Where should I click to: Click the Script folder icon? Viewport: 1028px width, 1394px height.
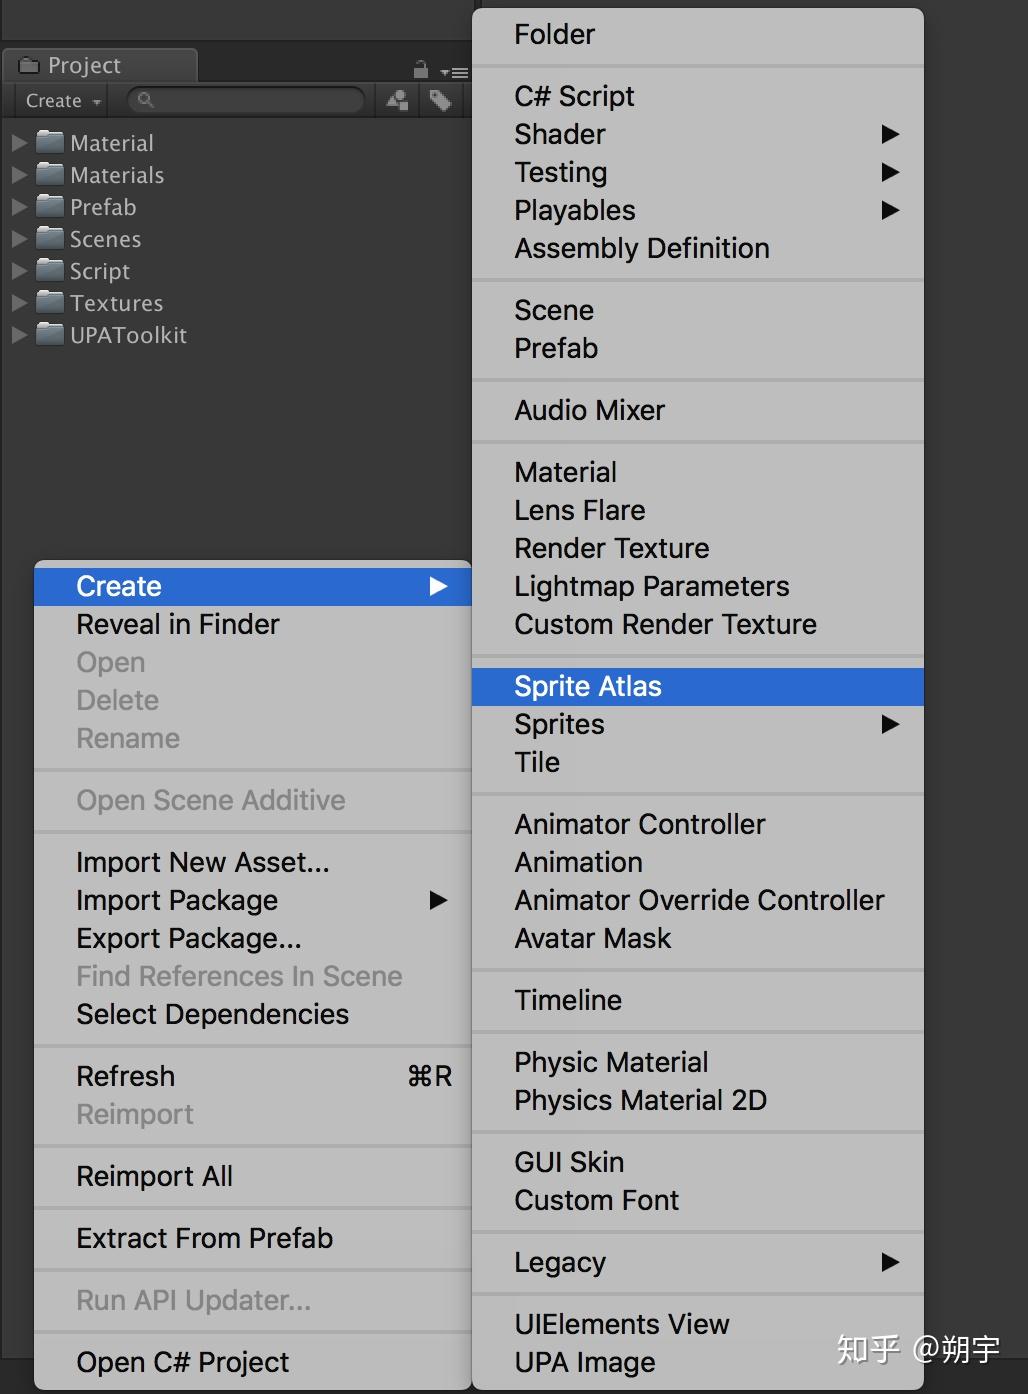(50, 270)
